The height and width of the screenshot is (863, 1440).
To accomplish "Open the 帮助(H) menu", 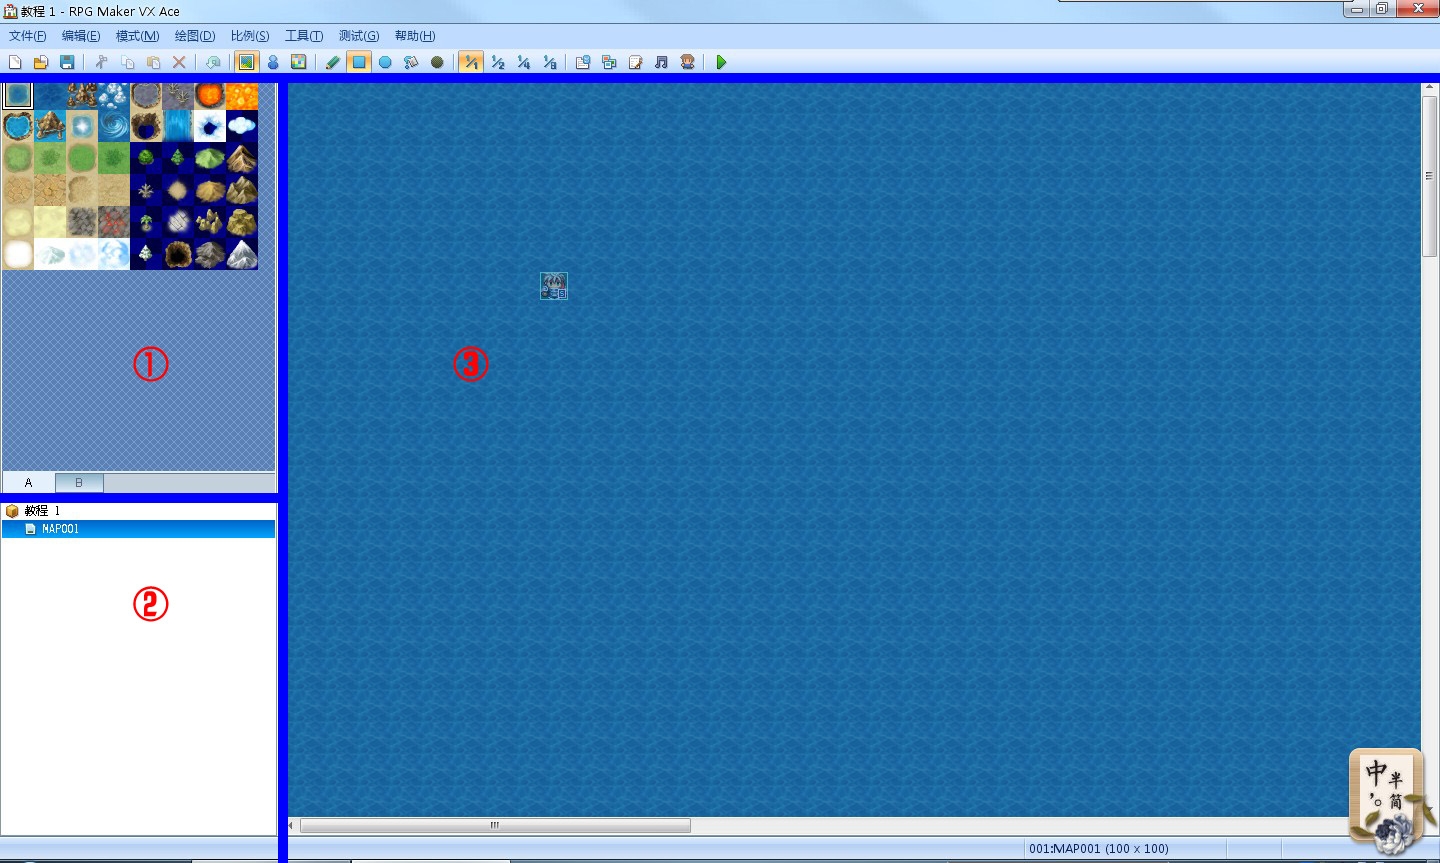I will [415, 36].
